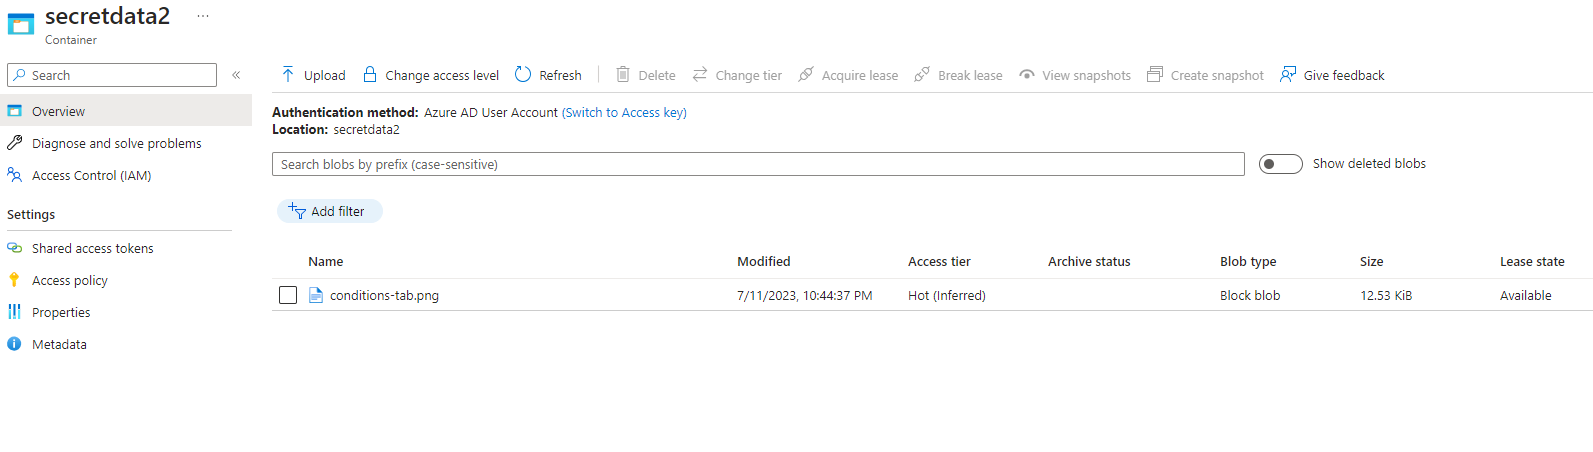This screenshot has width=1593, height=452.
Task: Click the Available lease state cell
Action: (x=1526, y=295)
